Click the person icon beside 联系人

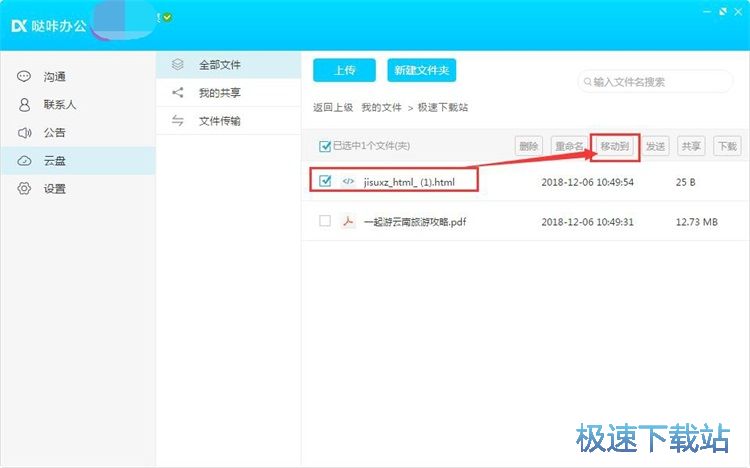[x=24, y=105]
